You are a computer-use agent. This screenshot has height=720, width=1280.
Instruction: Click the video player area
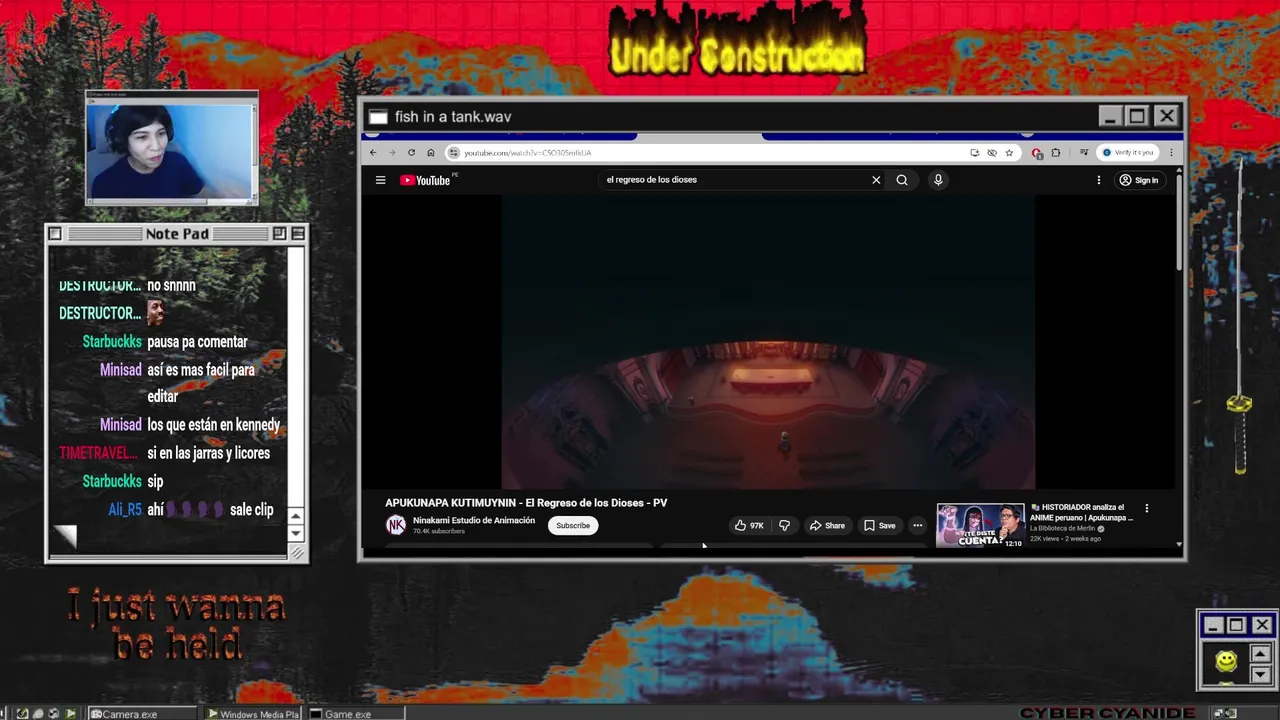768,342
